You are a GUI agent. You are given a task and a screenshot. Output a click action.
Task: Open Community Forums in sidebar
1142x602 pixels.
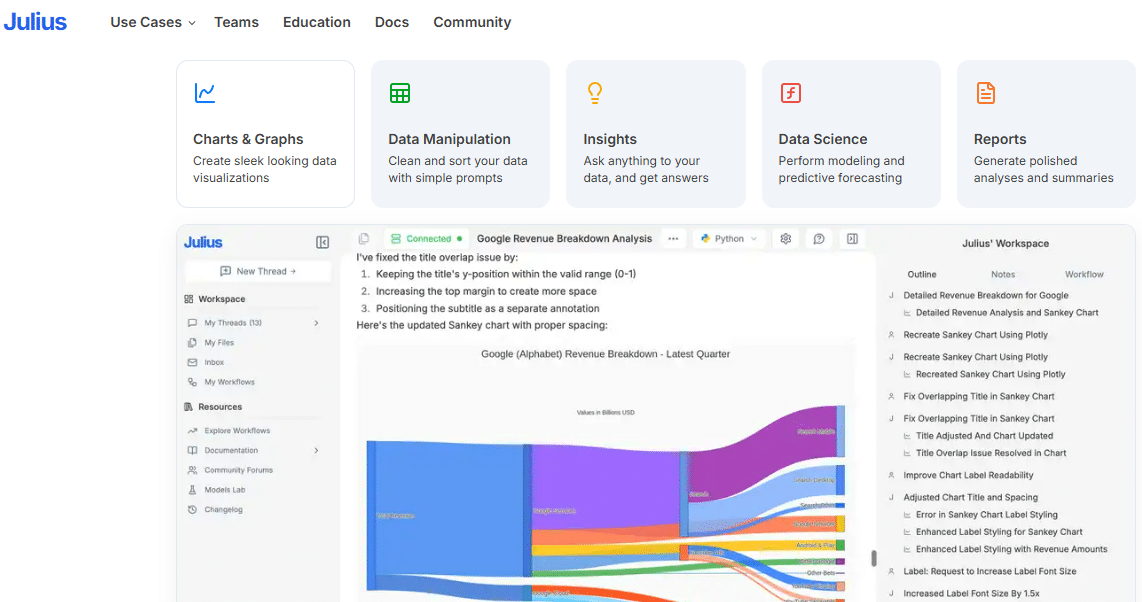coord(238,470)
